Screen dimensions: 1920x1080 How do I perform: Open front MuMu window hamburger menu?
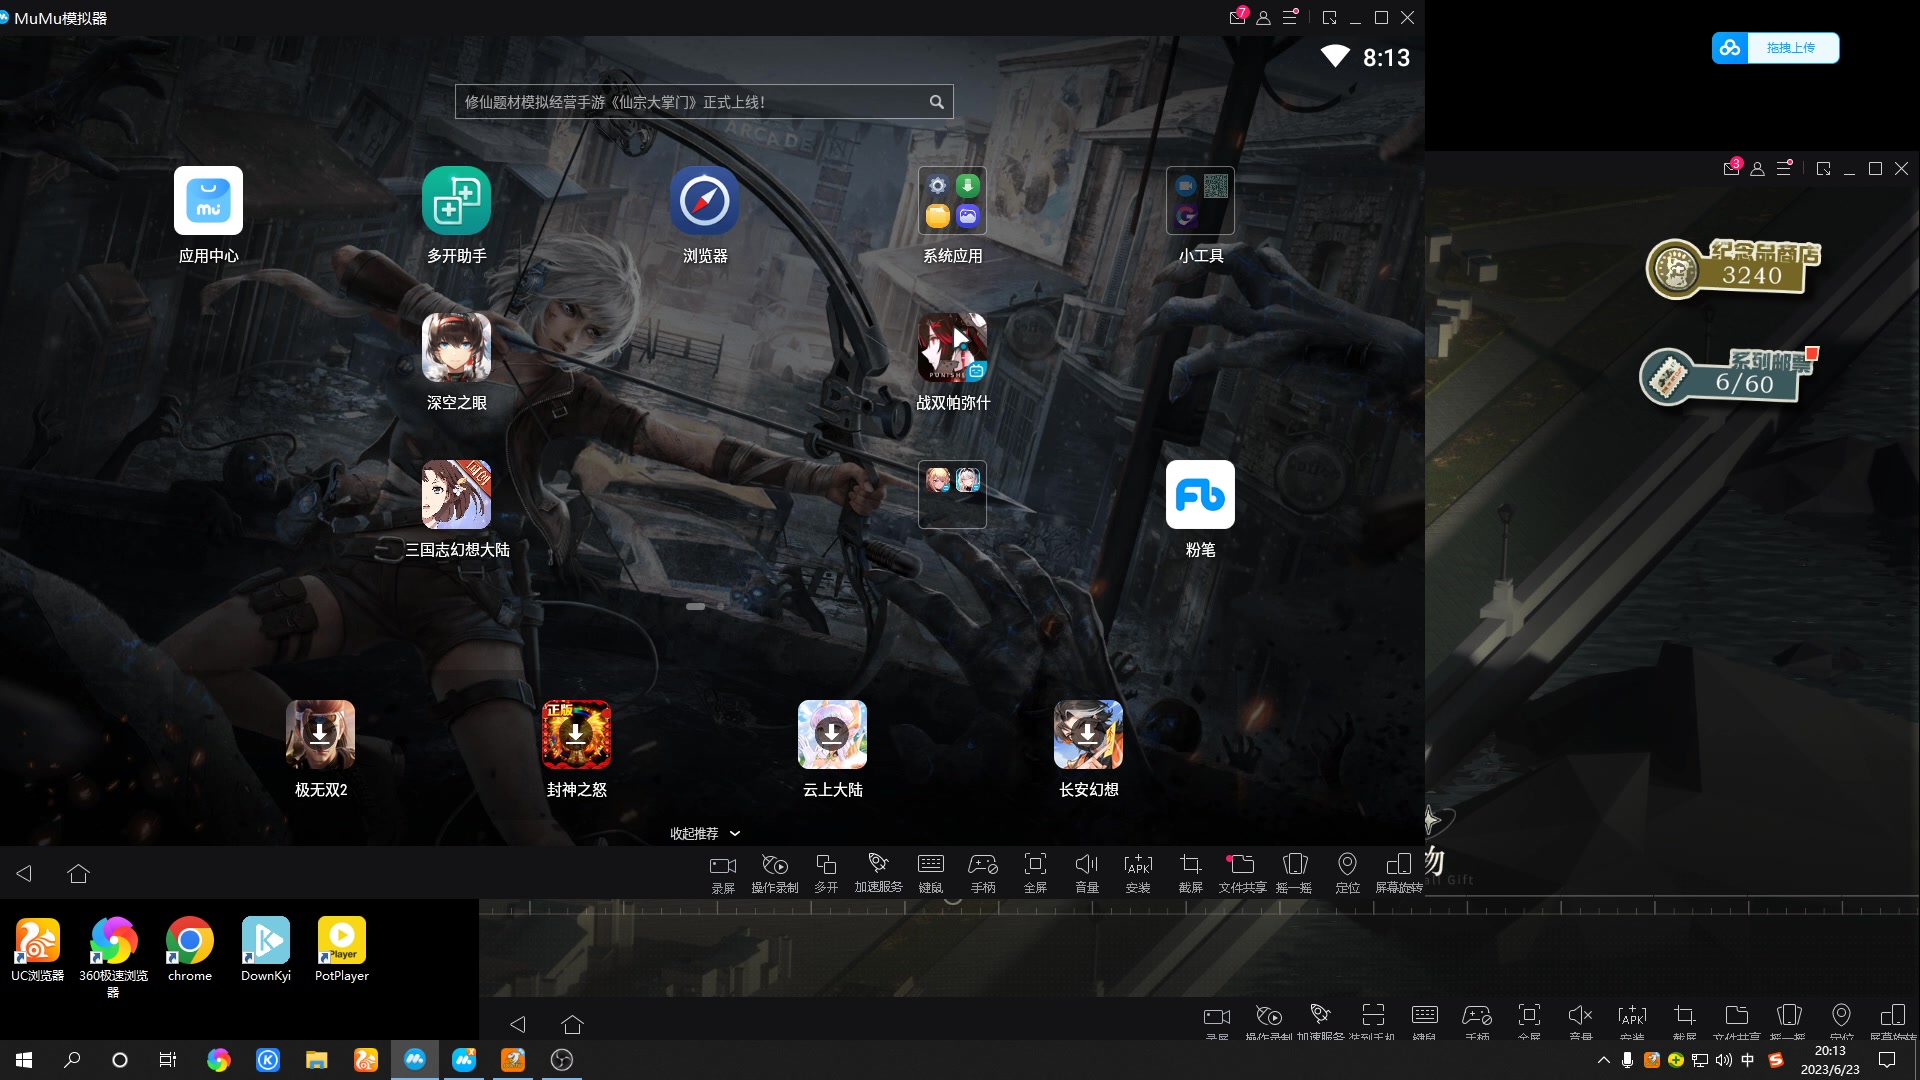tap(1290, 17)
